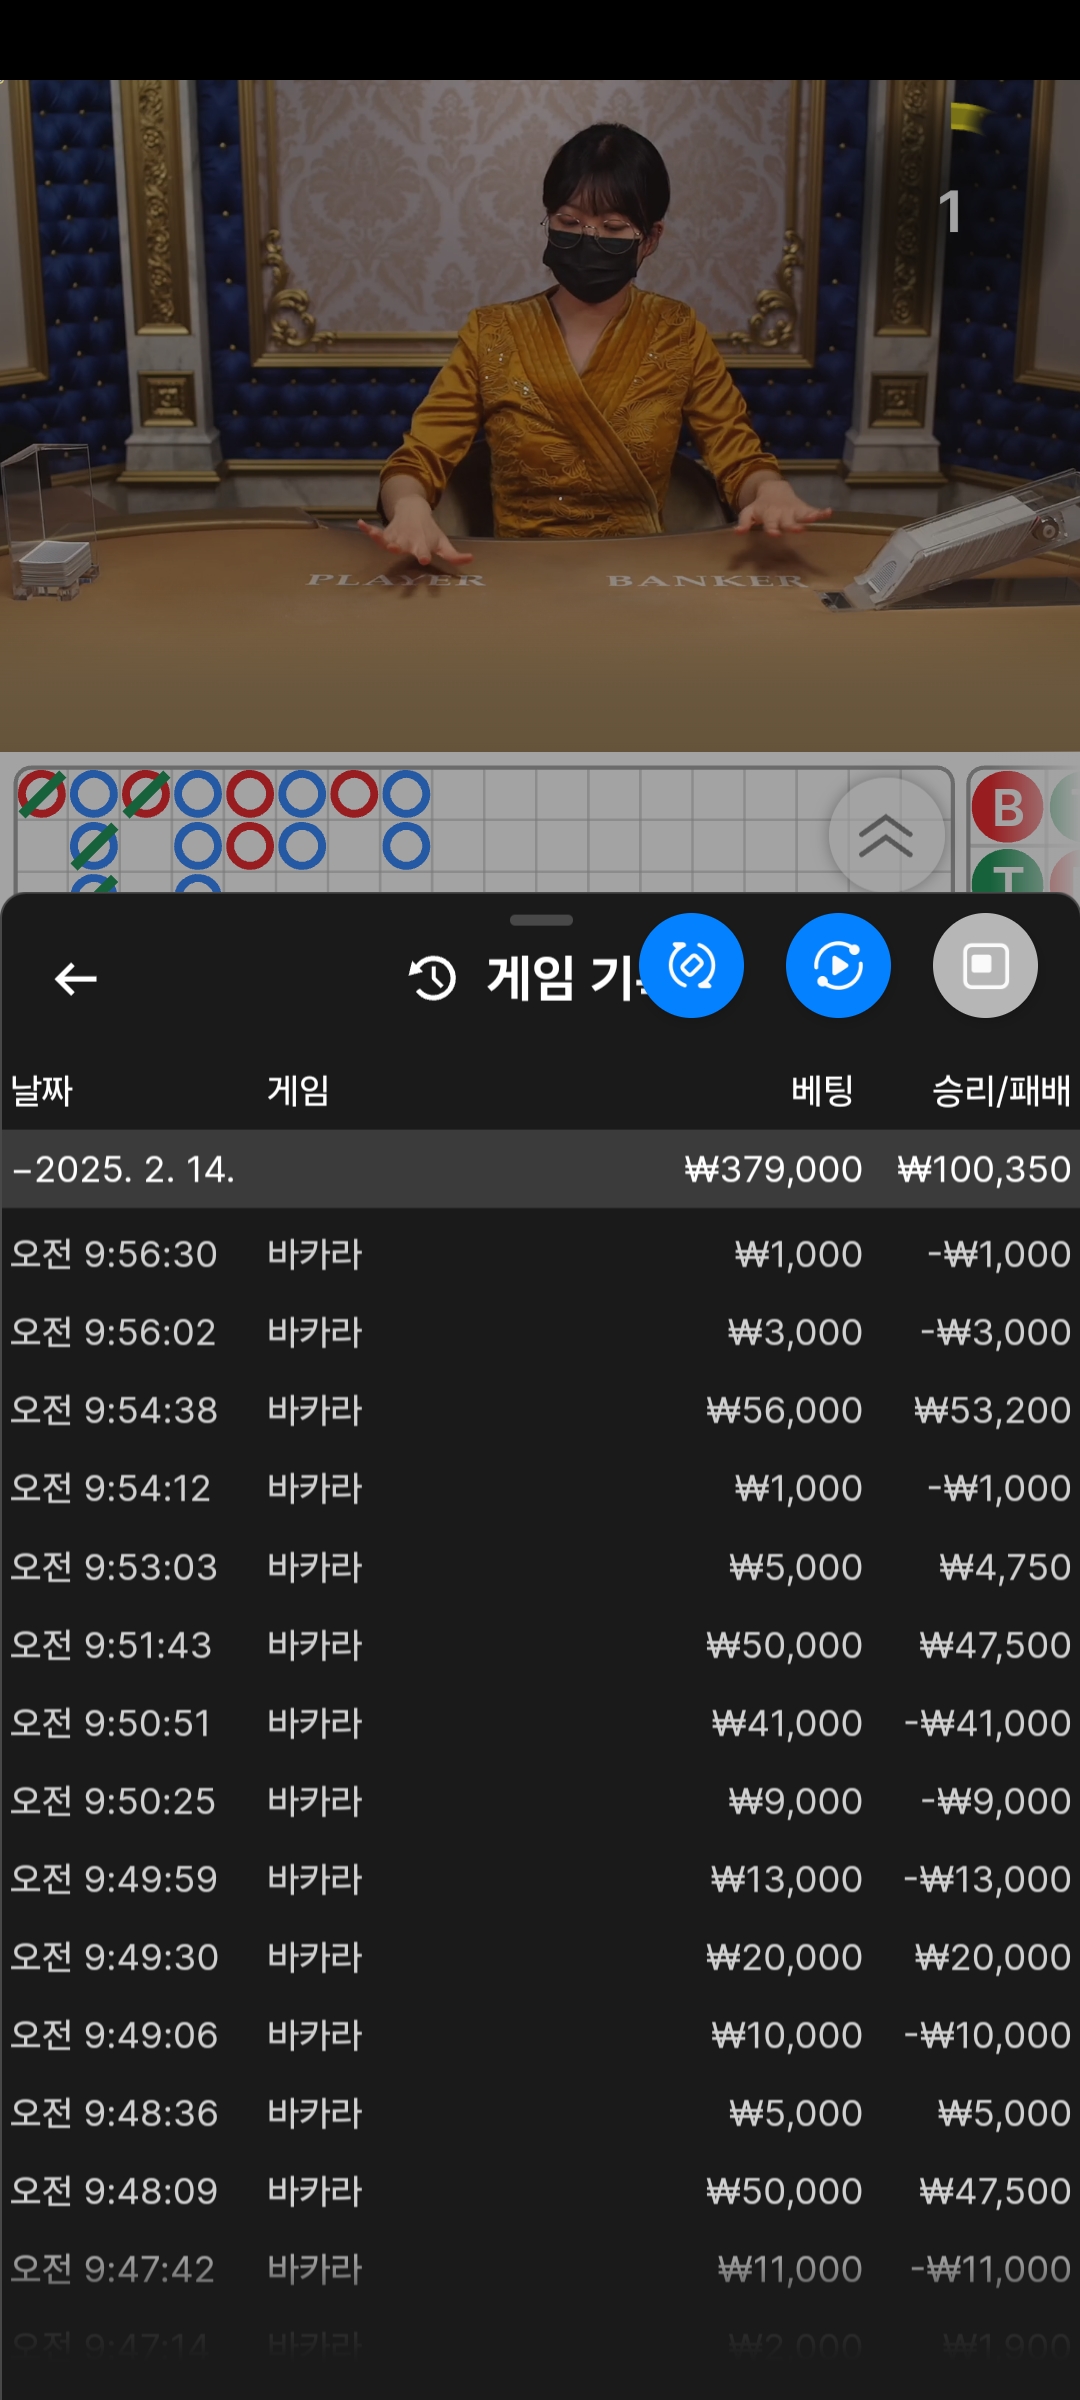Select the 오전 9:49:30 ₩20,000 win row

coord(540,1957)
